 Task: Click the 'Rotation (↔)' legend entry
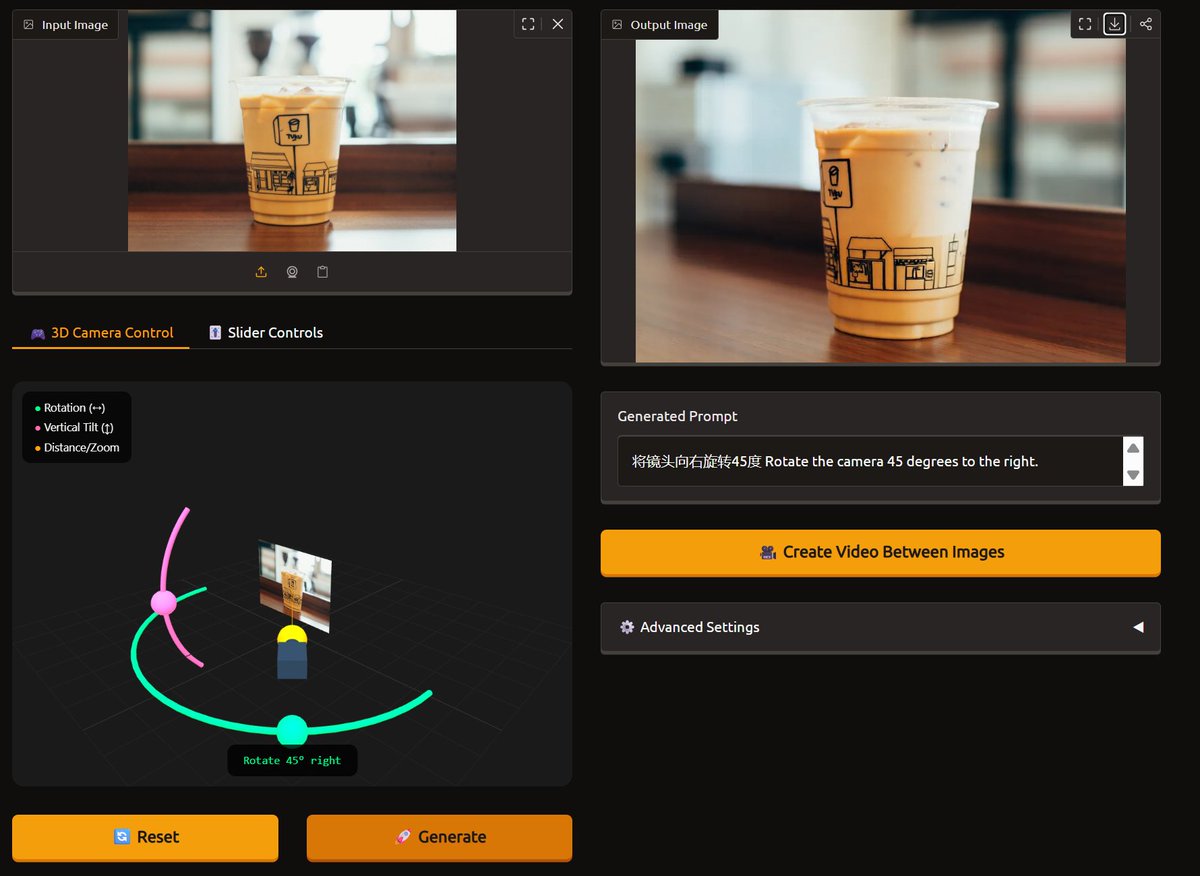tap(69, 408)
